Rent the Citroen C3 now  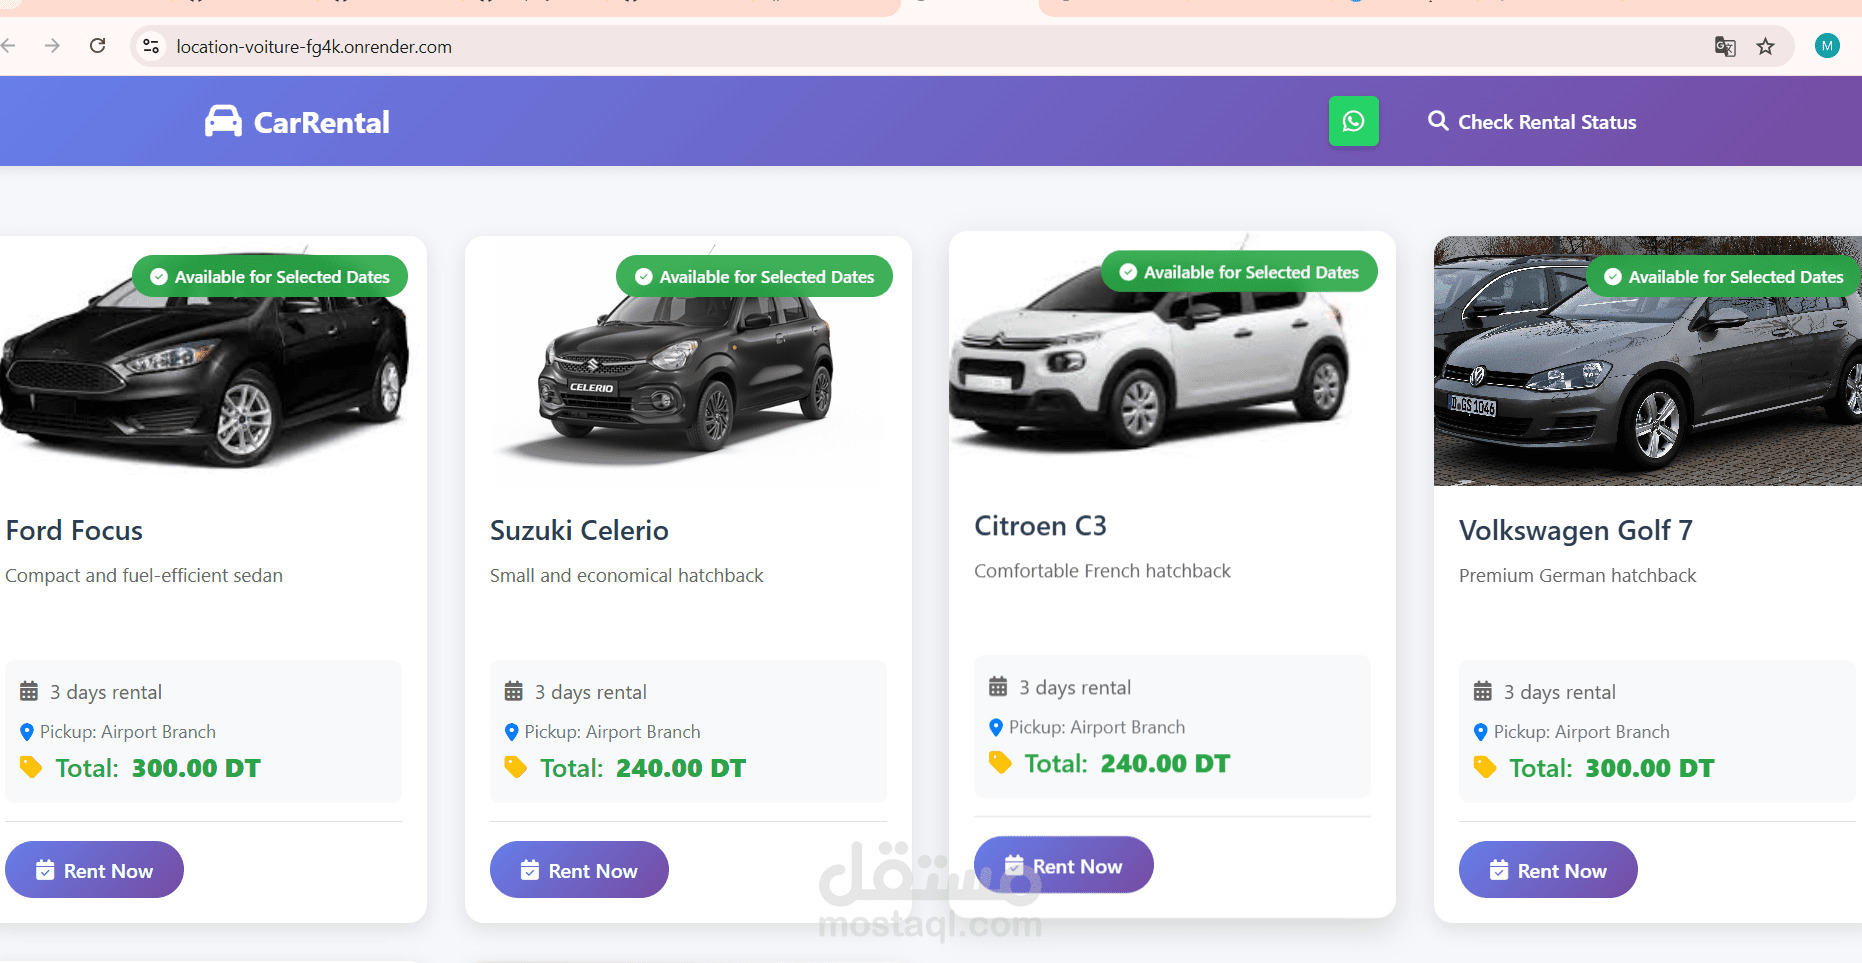point(1063,865)
